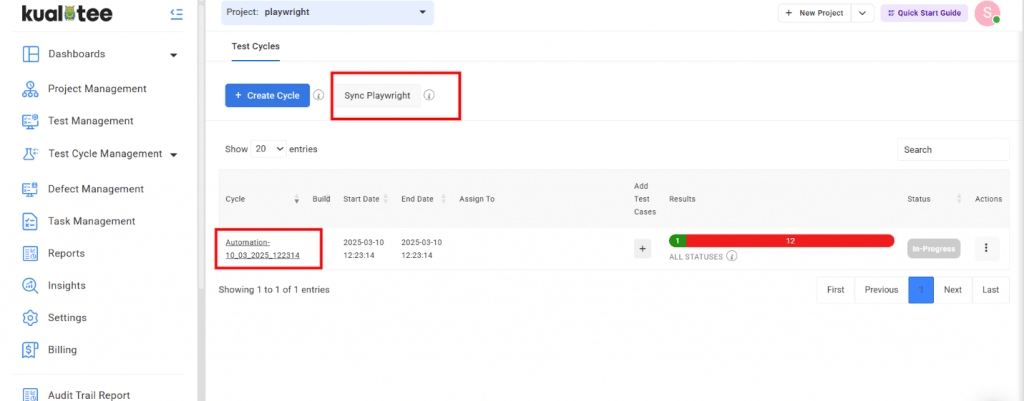Open the New Project dropdown arrow
Screen dimensions: 1024x401
click(x=863, y=13)
